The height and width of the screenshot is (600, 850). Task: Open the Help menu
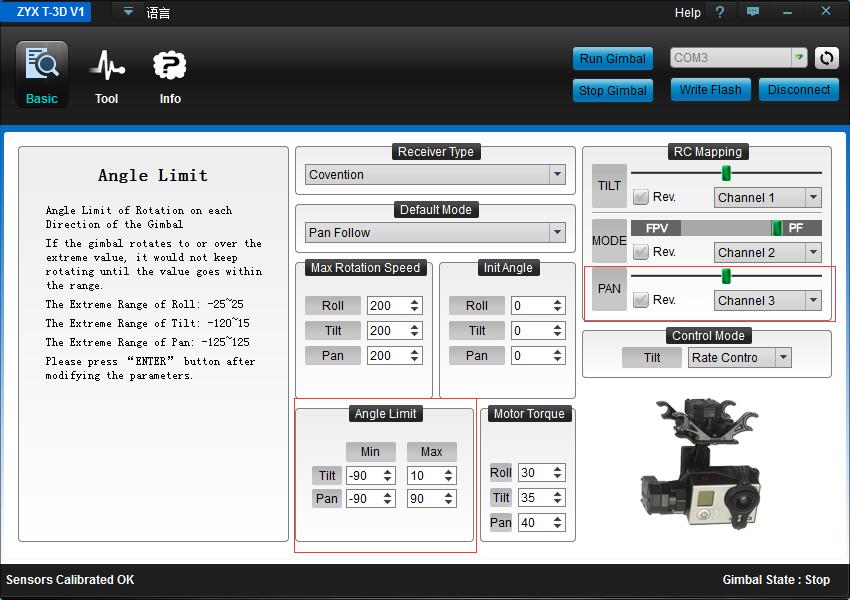coord(688,13)
